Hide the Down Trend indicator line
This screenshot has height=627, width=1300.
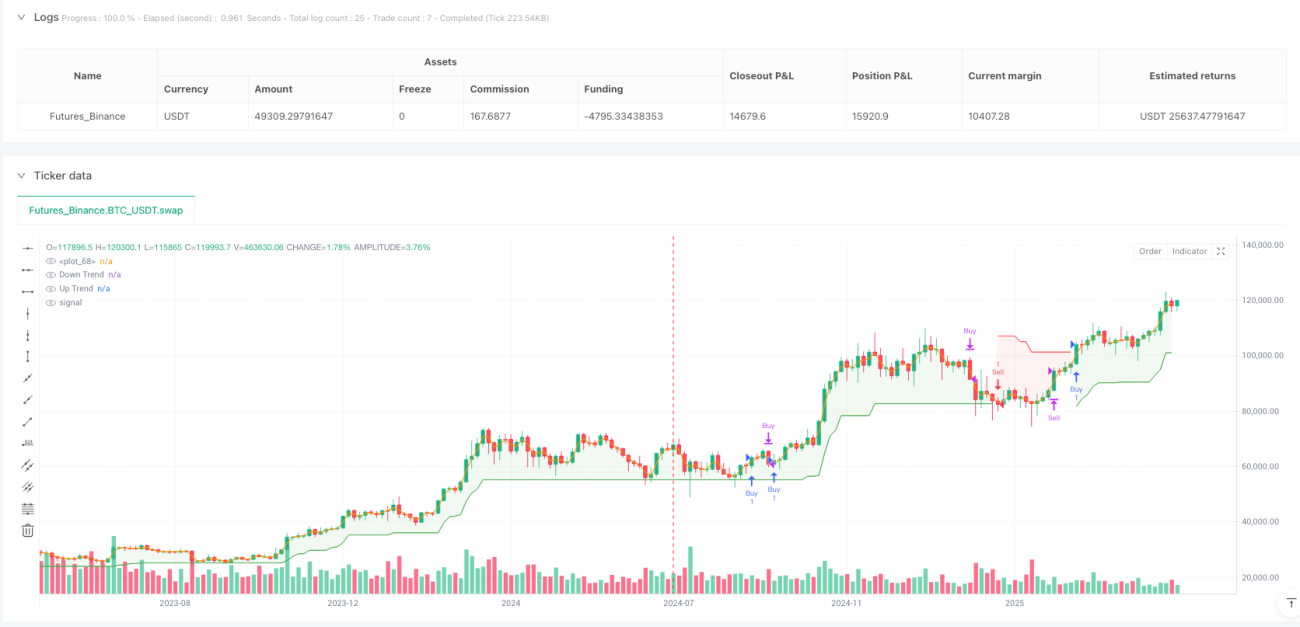pos(50,274)
